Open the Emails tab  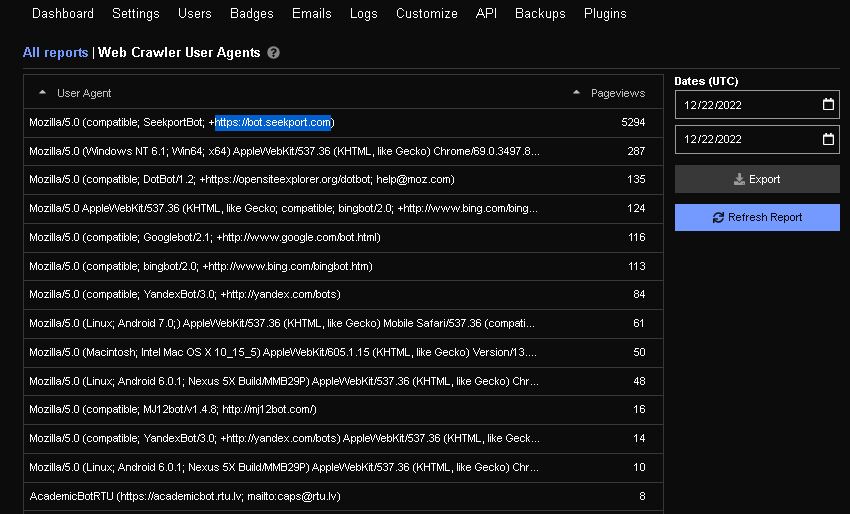[312, 14]
